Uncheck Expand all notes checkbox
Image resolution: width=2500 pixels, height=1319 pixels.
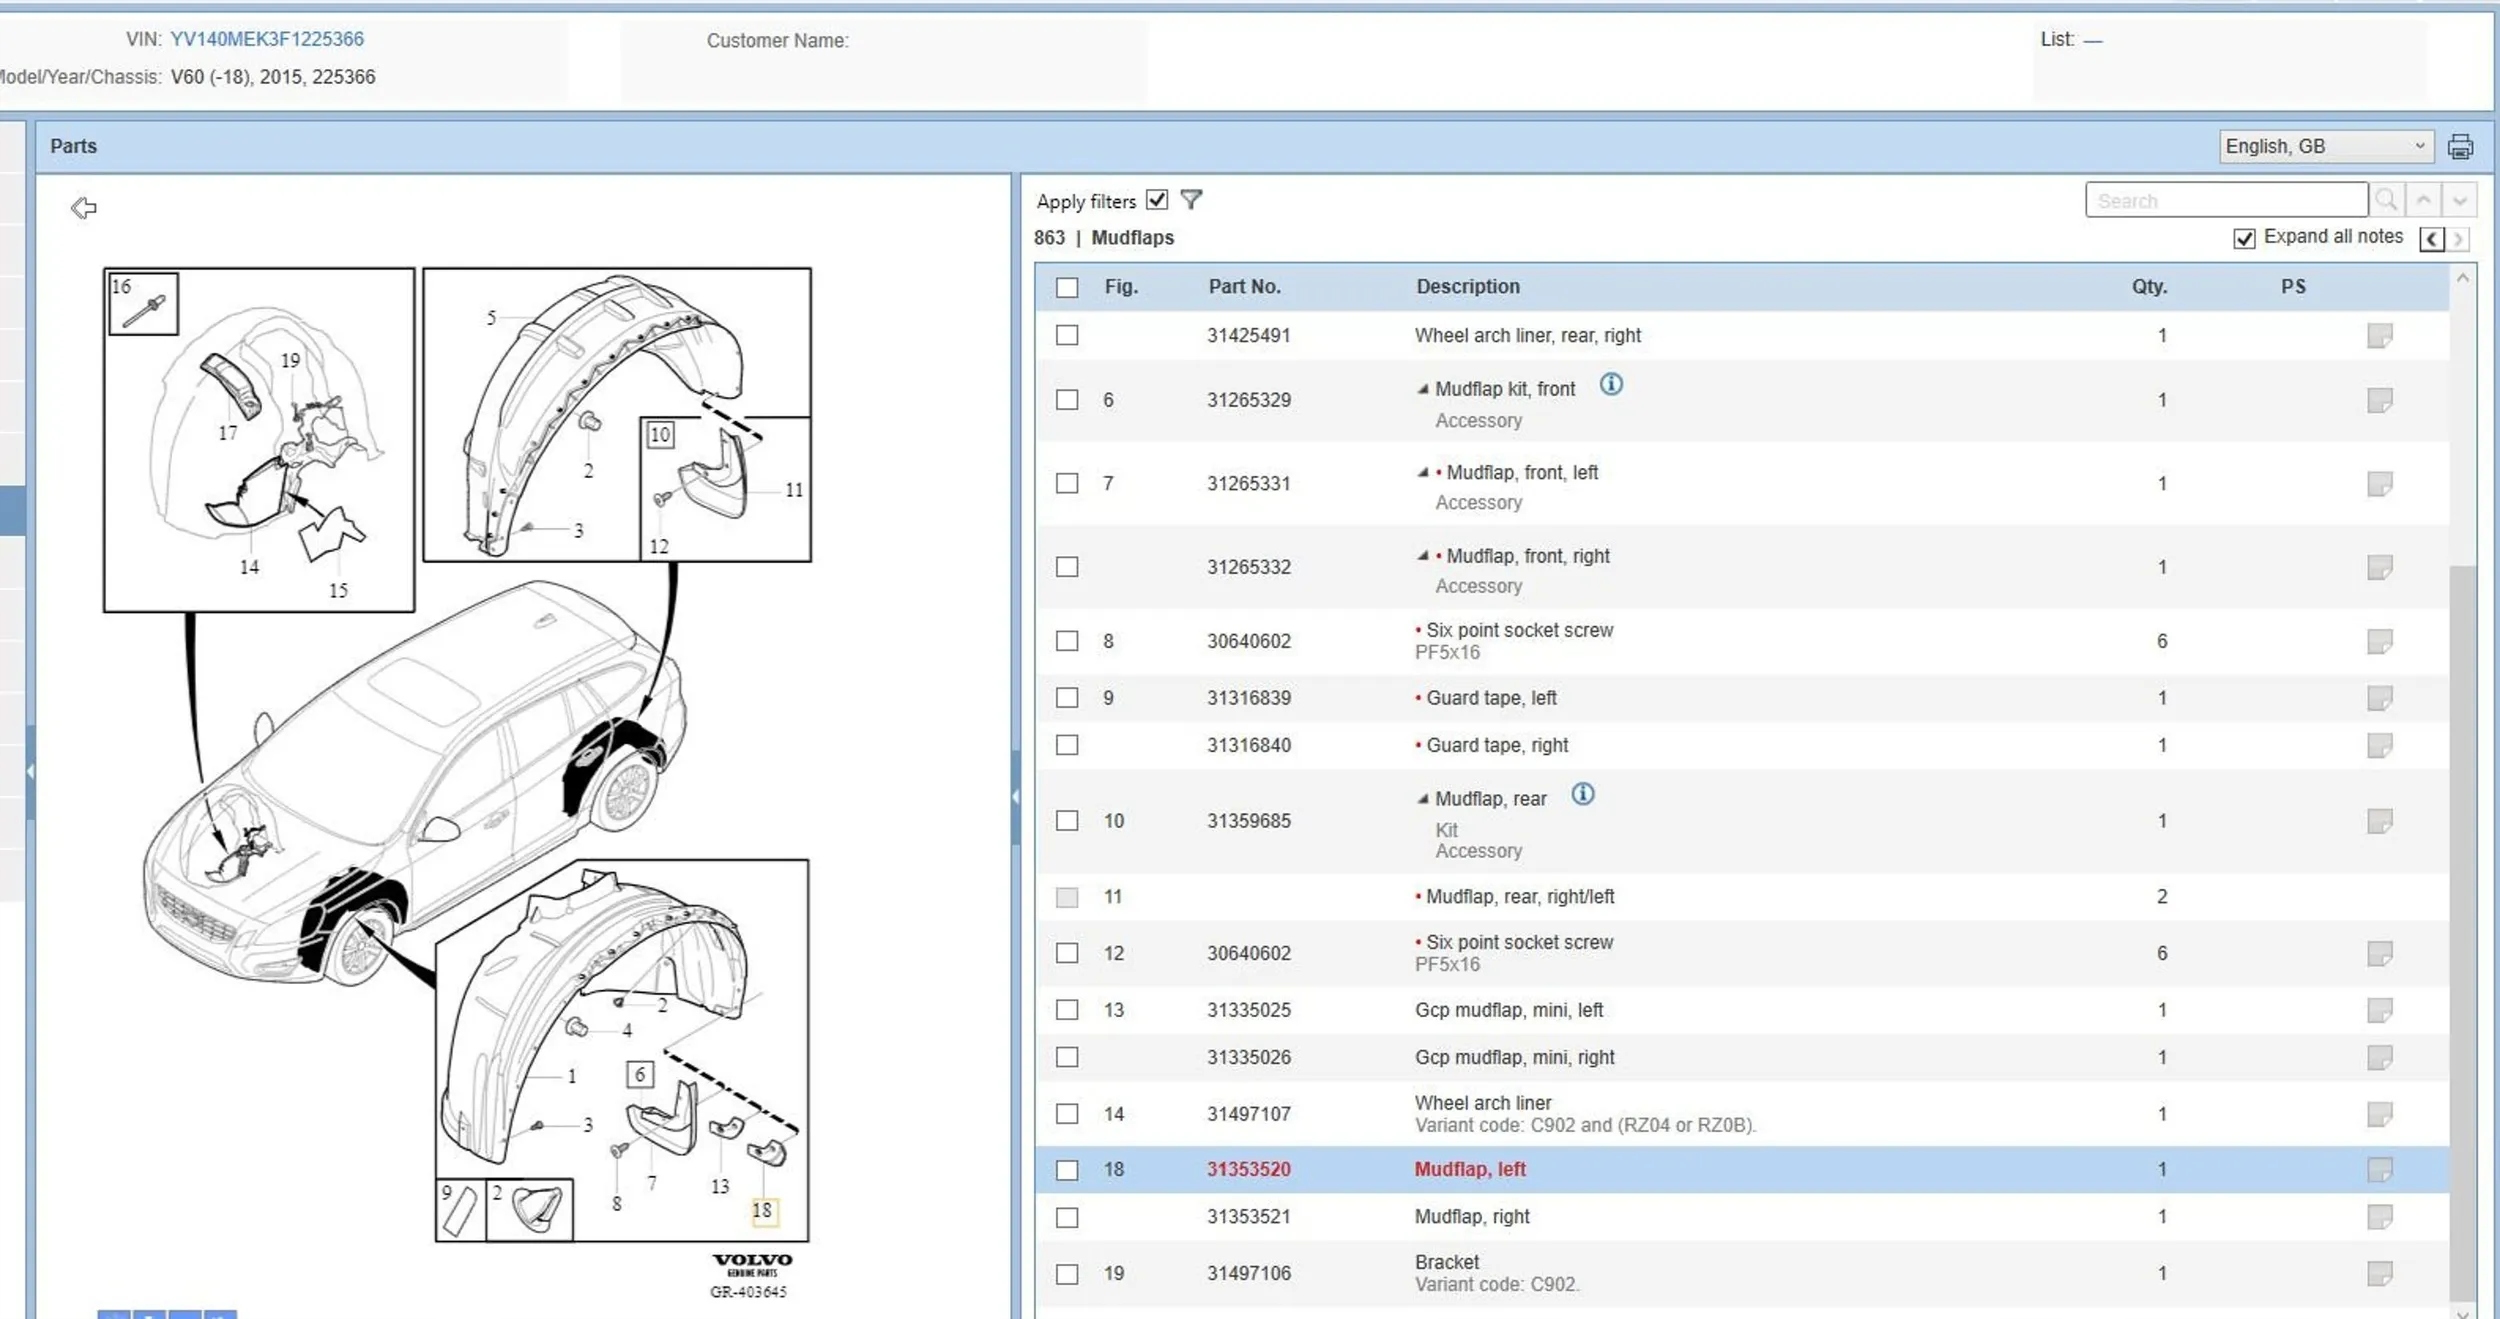(2244, 238)
